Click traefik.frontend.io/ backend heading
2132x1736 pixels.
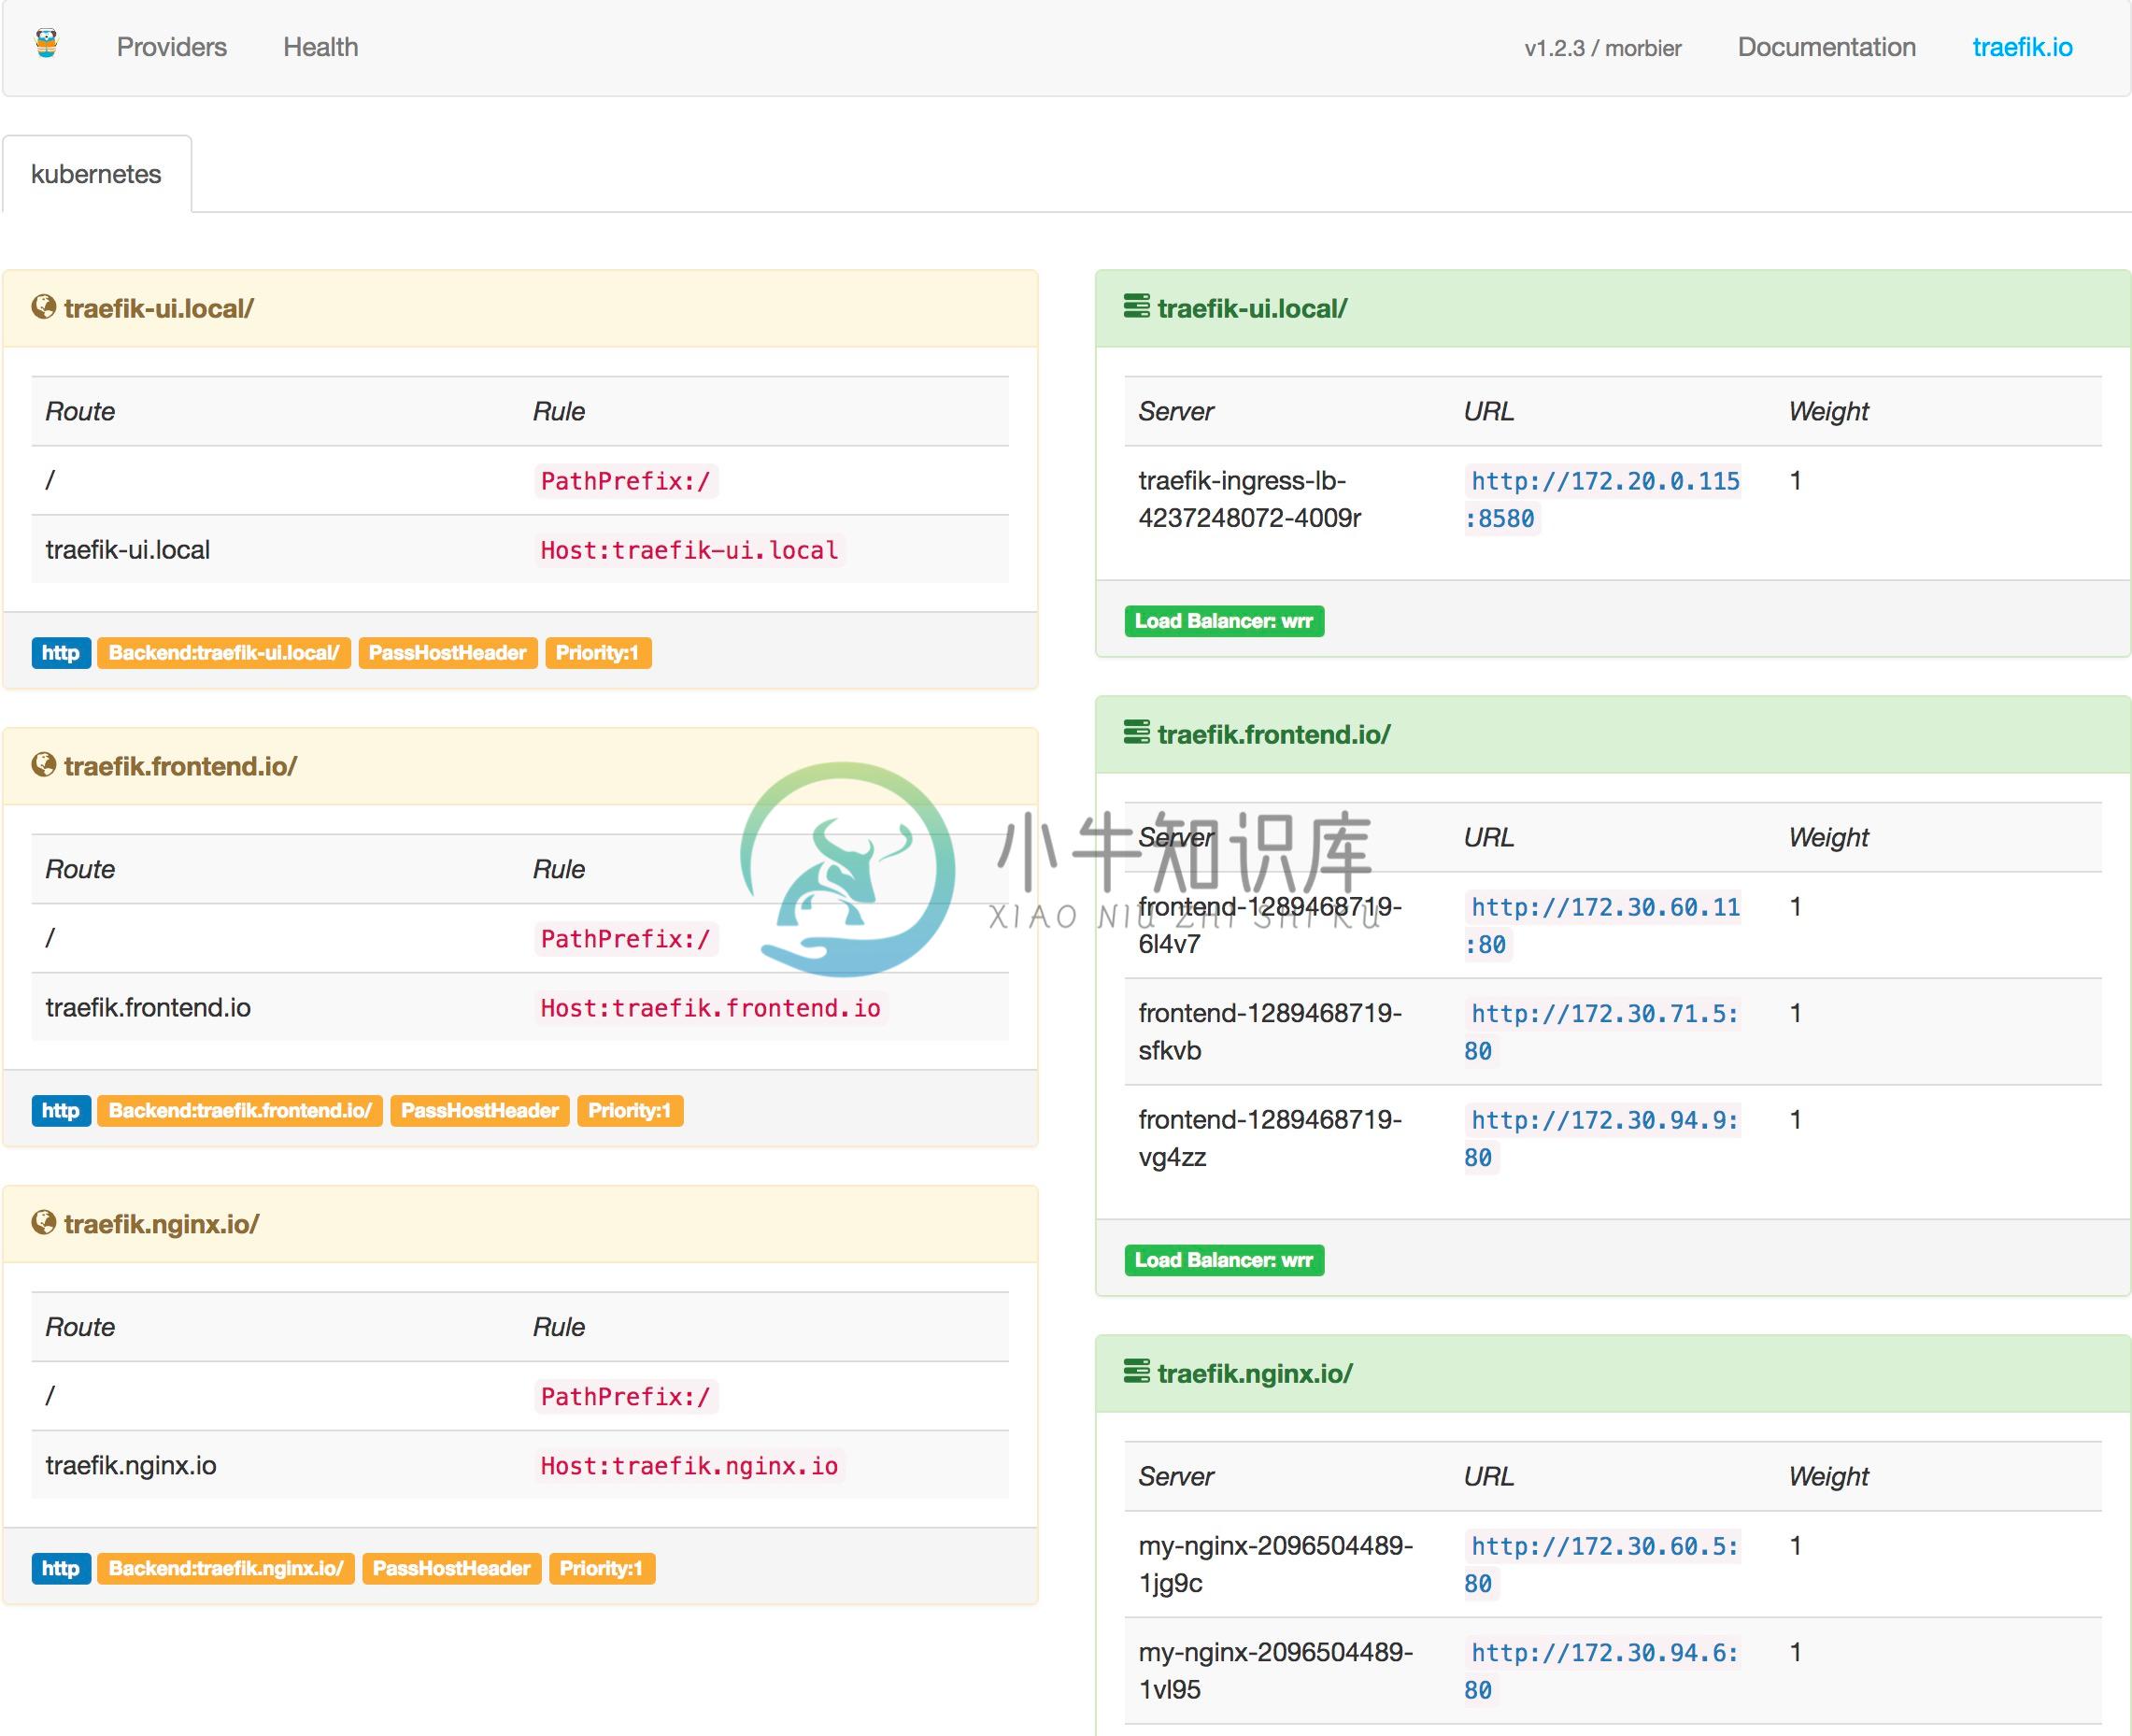1274,734
